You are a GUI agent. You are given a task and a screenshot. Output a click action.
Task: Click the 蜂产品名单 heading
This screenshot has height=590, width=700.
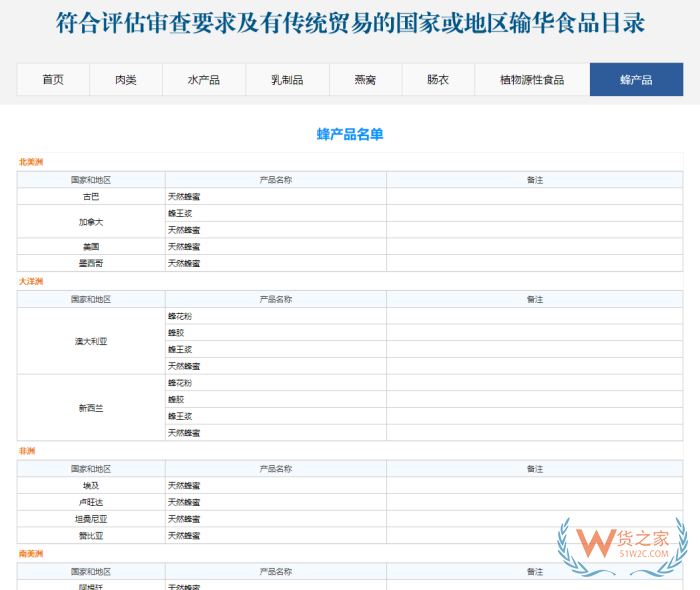[350, 134]
